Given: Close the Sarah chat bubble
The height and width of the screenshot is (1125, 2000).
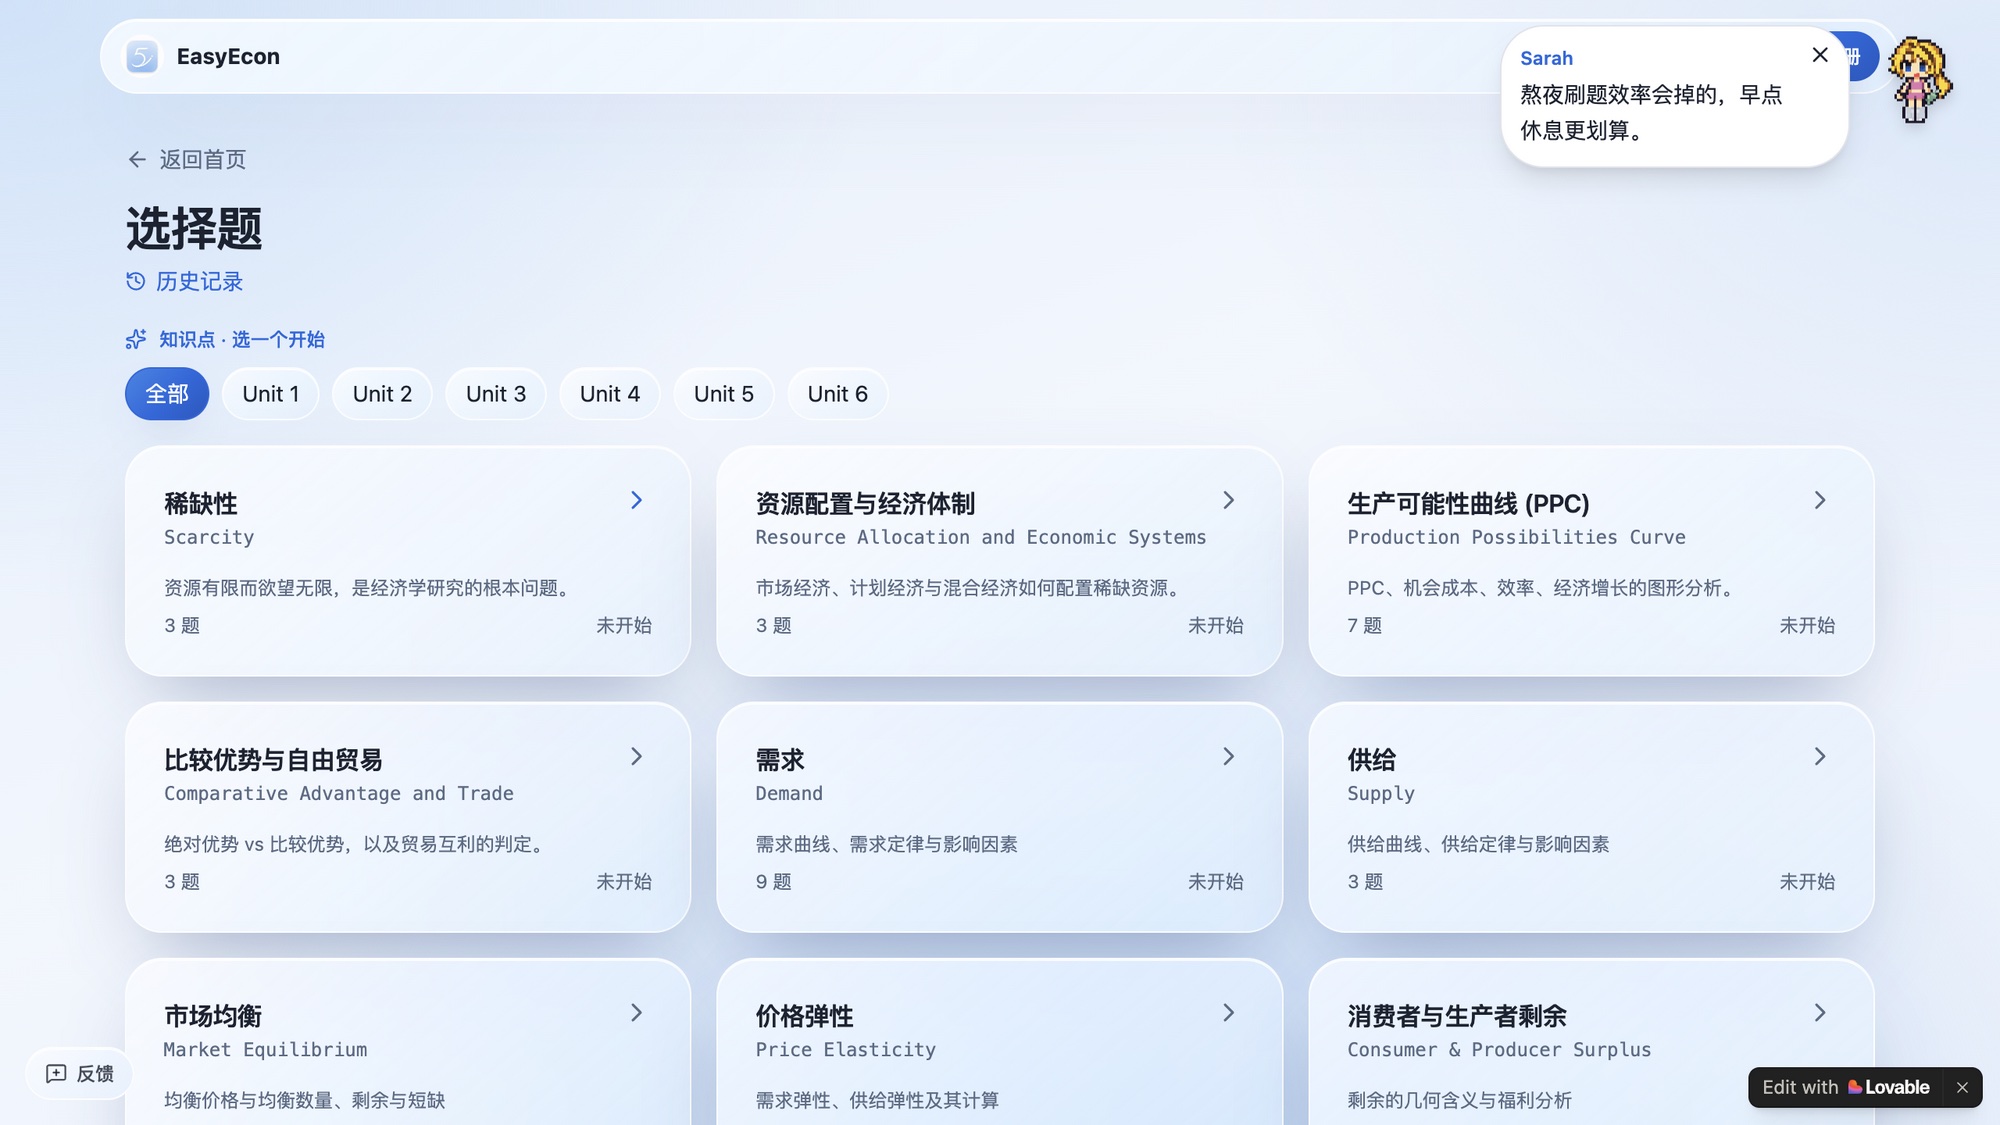Looking at the screenshot, I should pyautogui.click(x=1820, y=55).
